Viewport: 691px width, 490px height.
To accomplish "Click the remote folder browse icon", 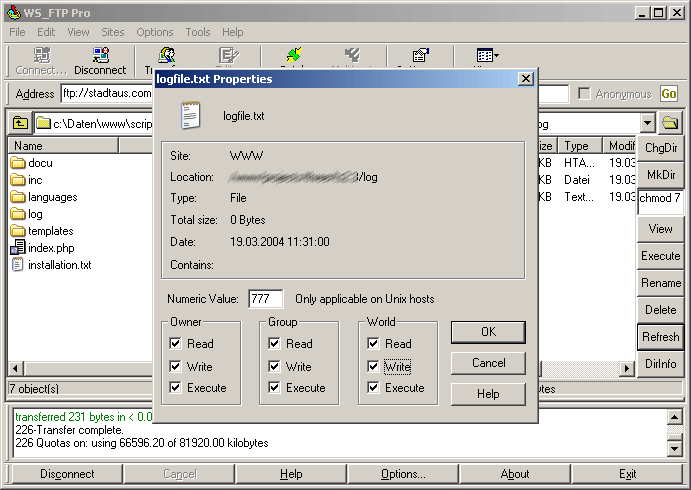I will coord(670,122).
